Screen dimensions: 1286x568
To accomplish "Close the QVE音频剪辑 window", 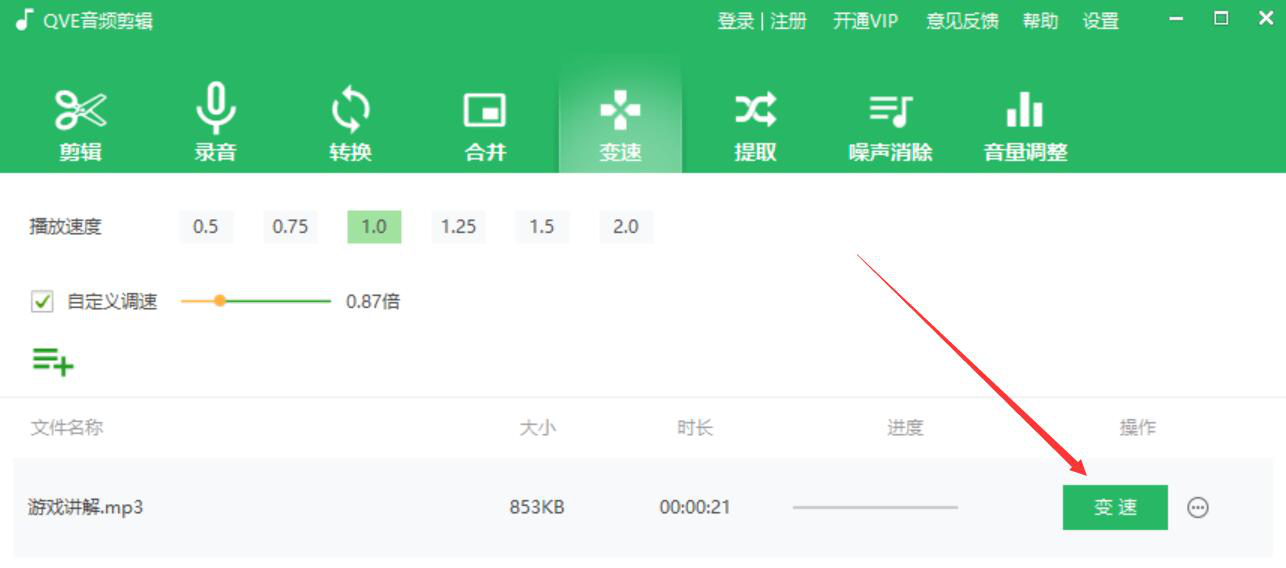I will [x=1264, y=19].
